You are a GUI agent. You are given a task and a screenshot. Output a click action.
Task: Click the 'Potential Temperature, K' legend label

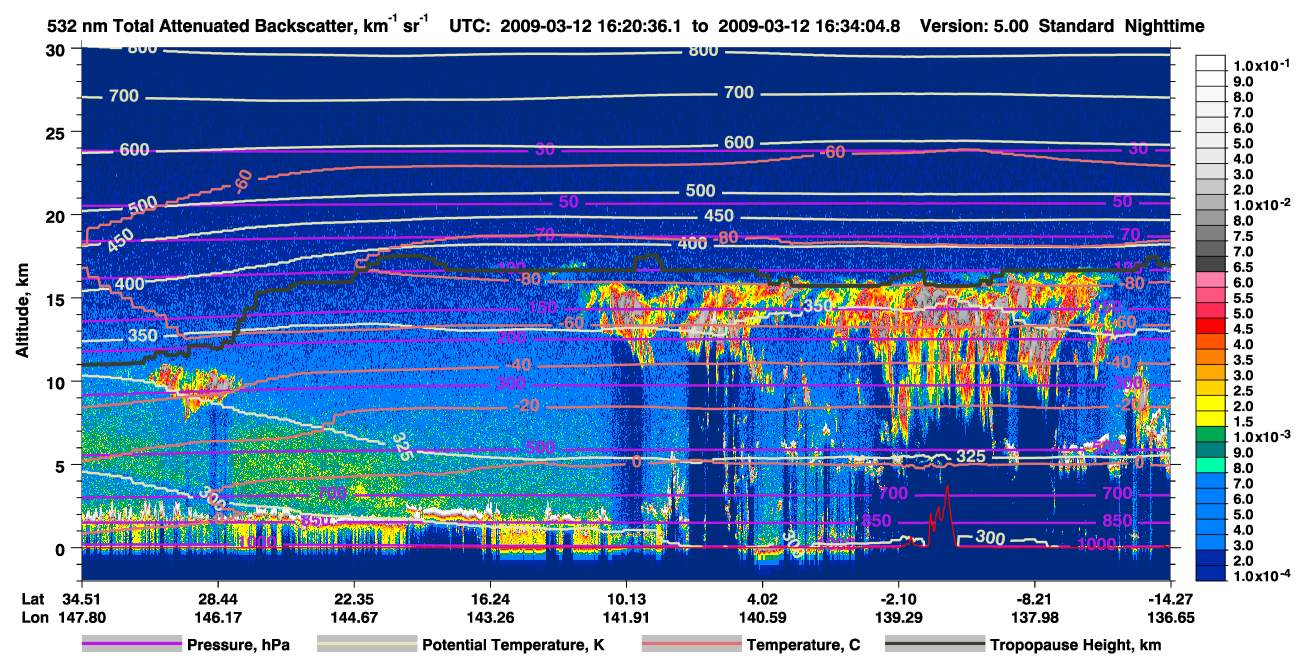click(x=513, y=646)
